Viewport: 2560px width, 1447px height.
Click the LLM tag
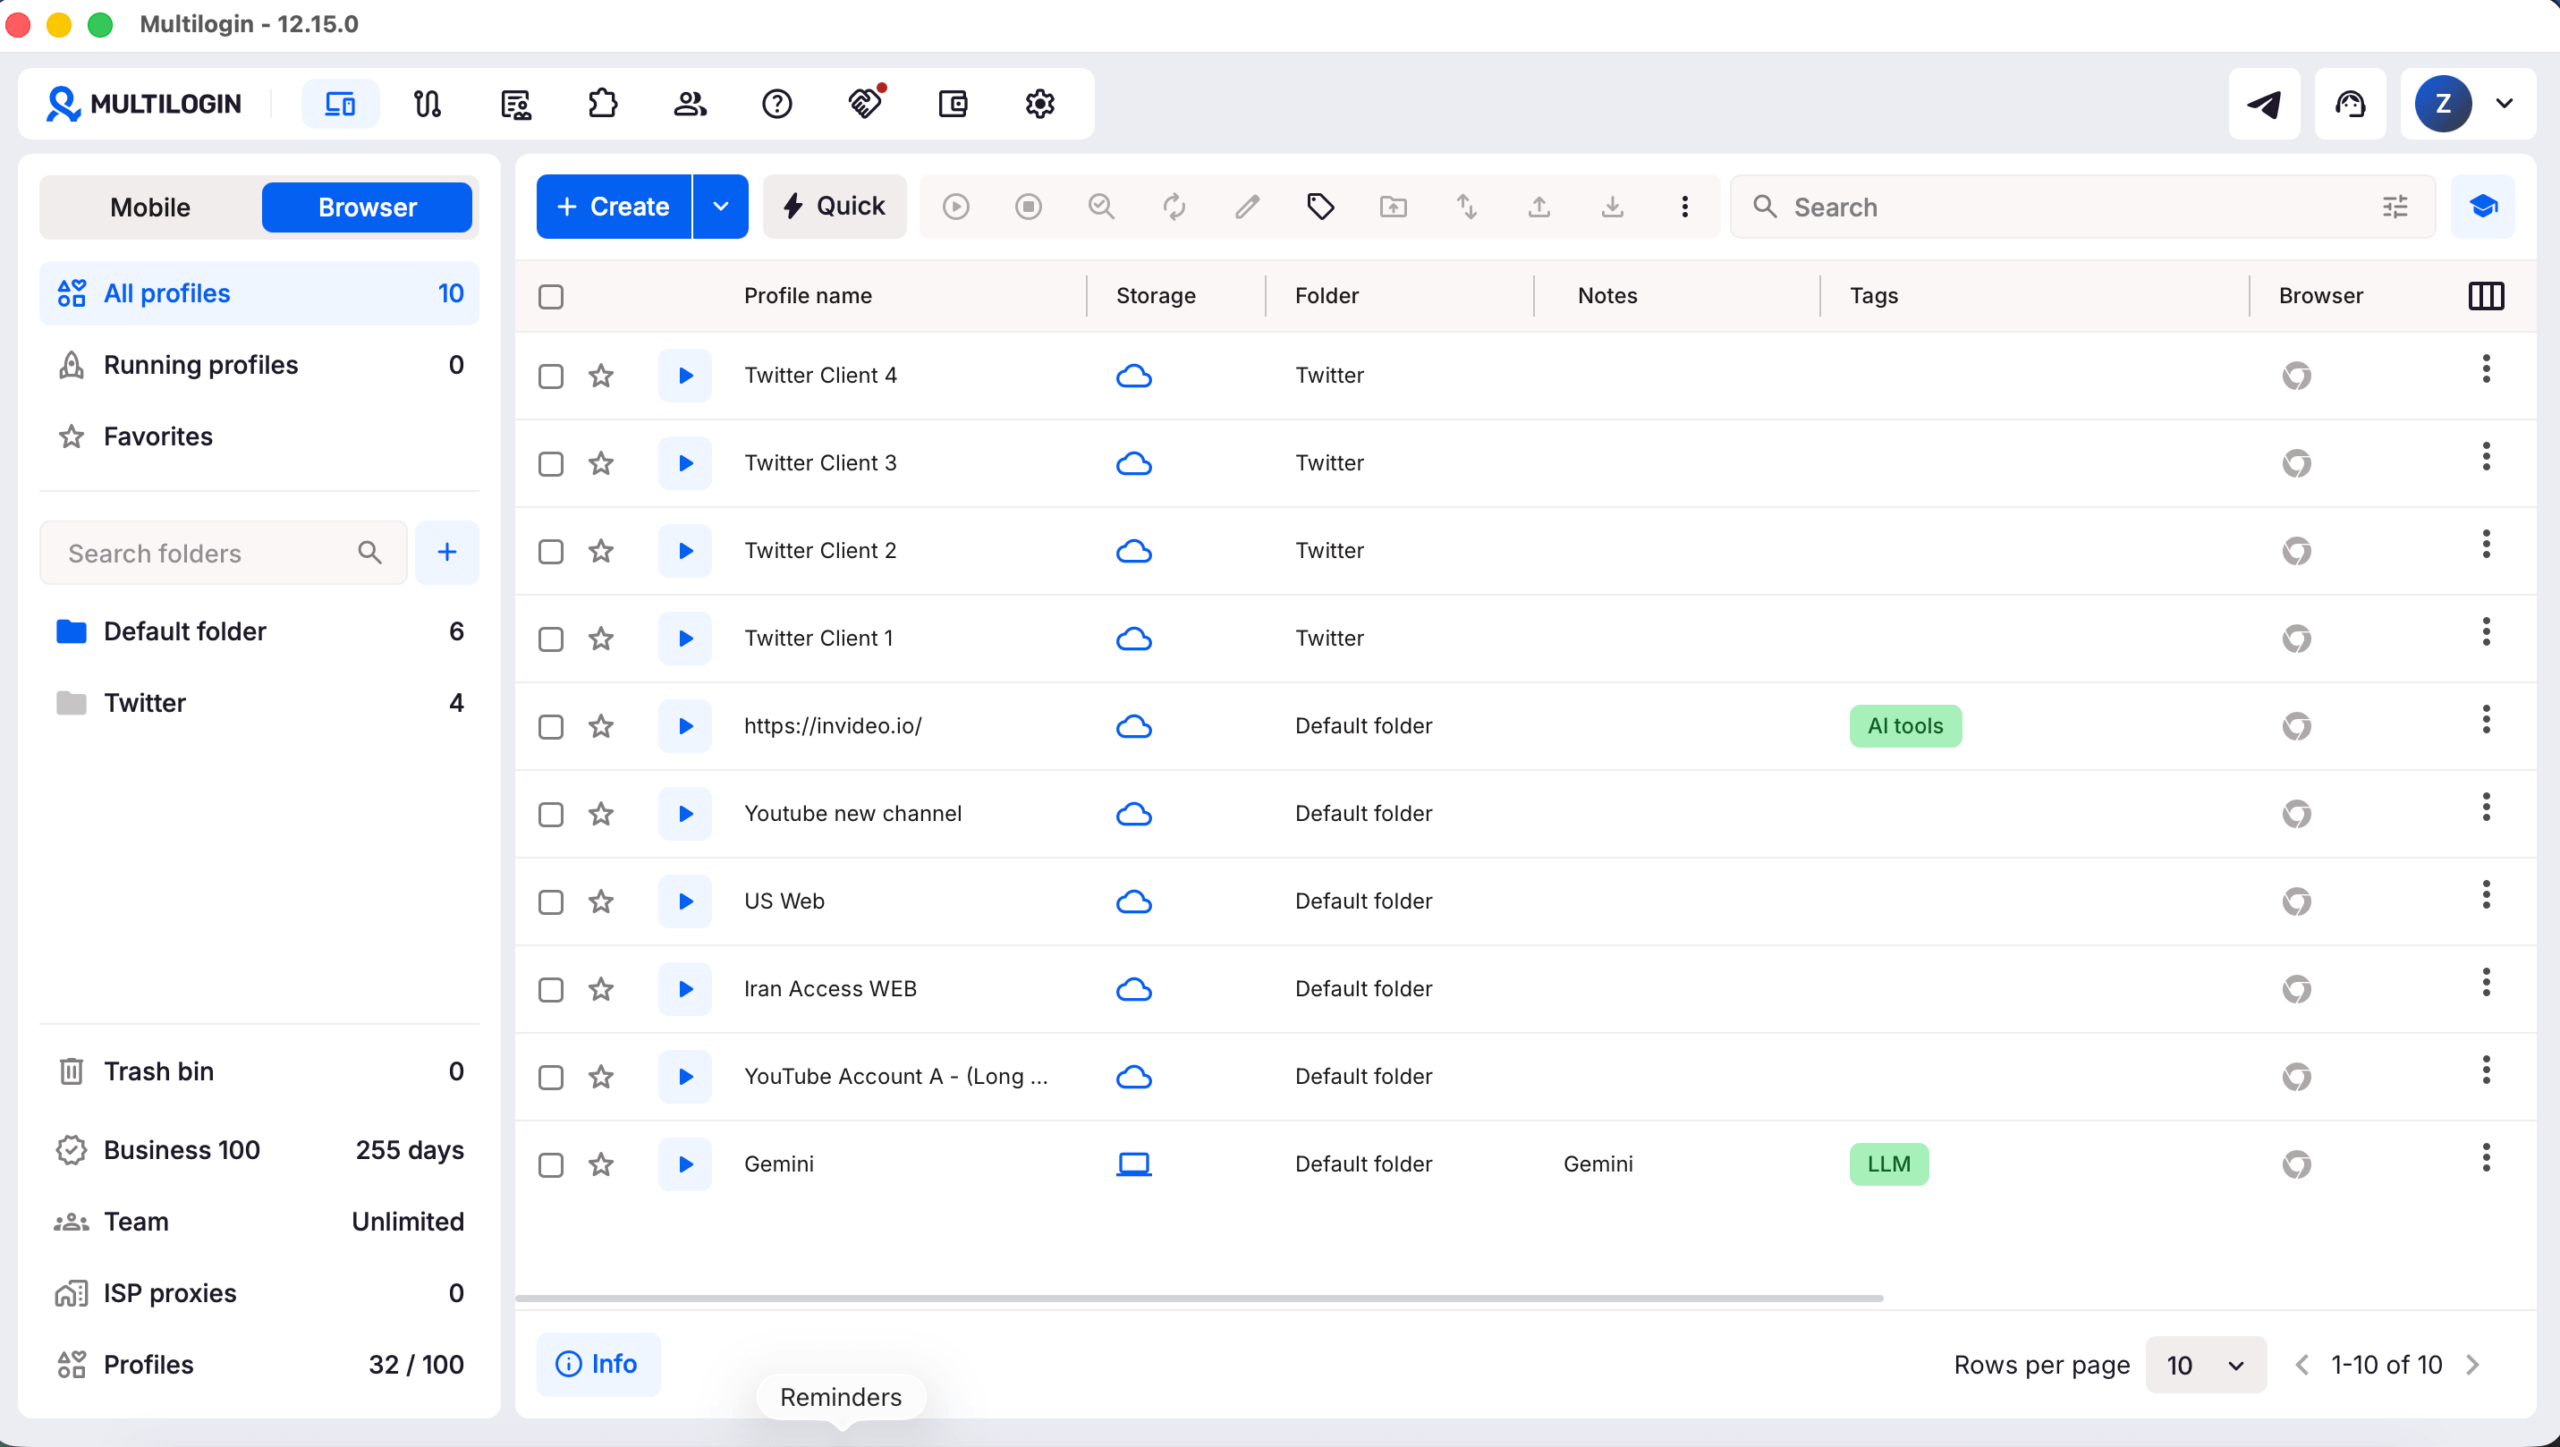click(1889, 1165)
